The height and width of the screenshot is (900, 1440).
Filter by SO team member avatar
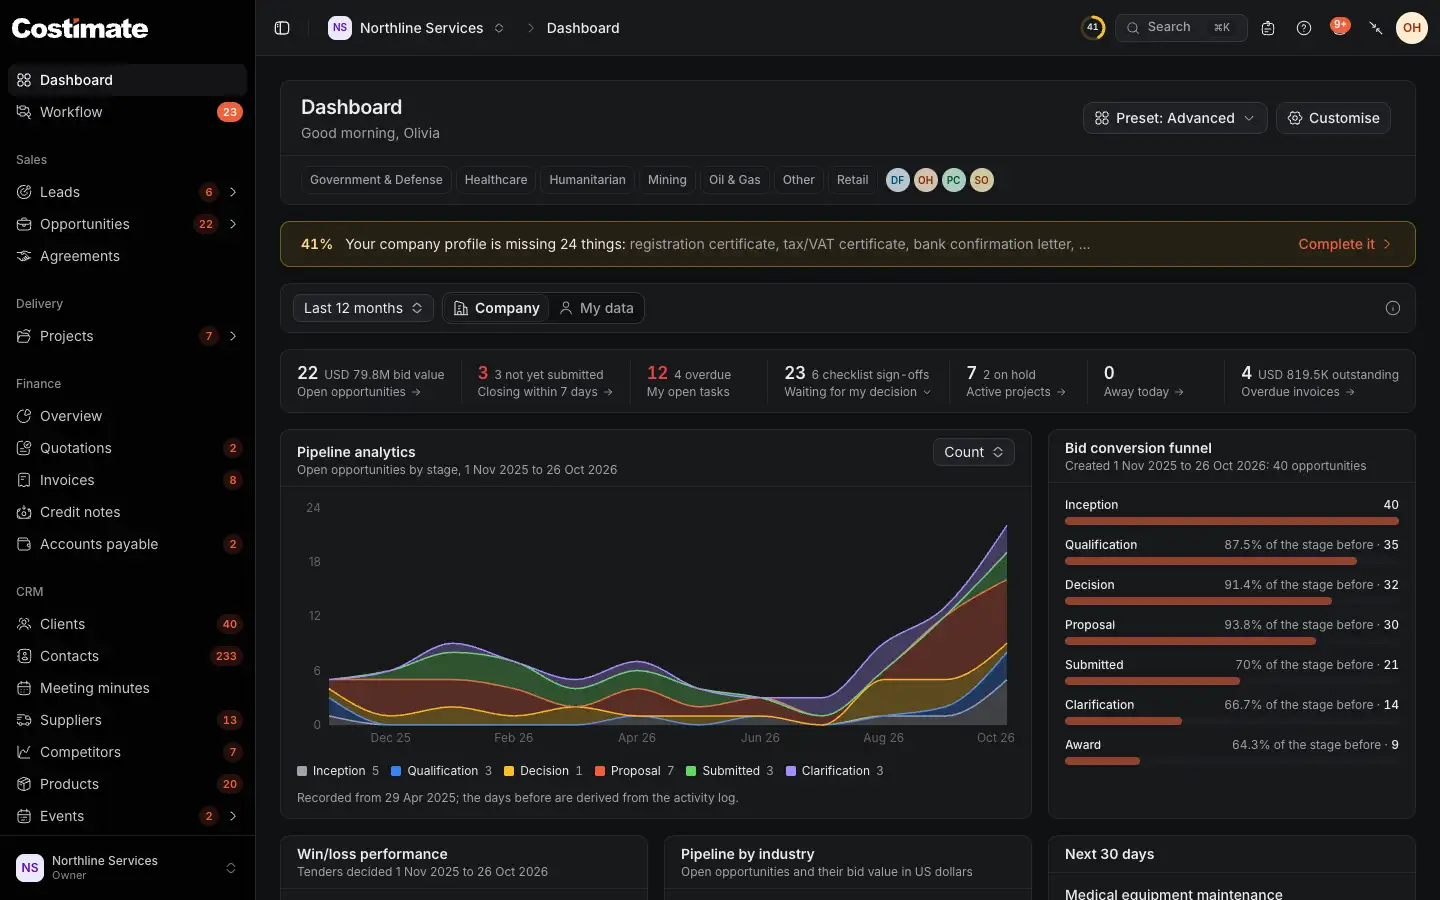pyautogui.click(x=982, y=180)
